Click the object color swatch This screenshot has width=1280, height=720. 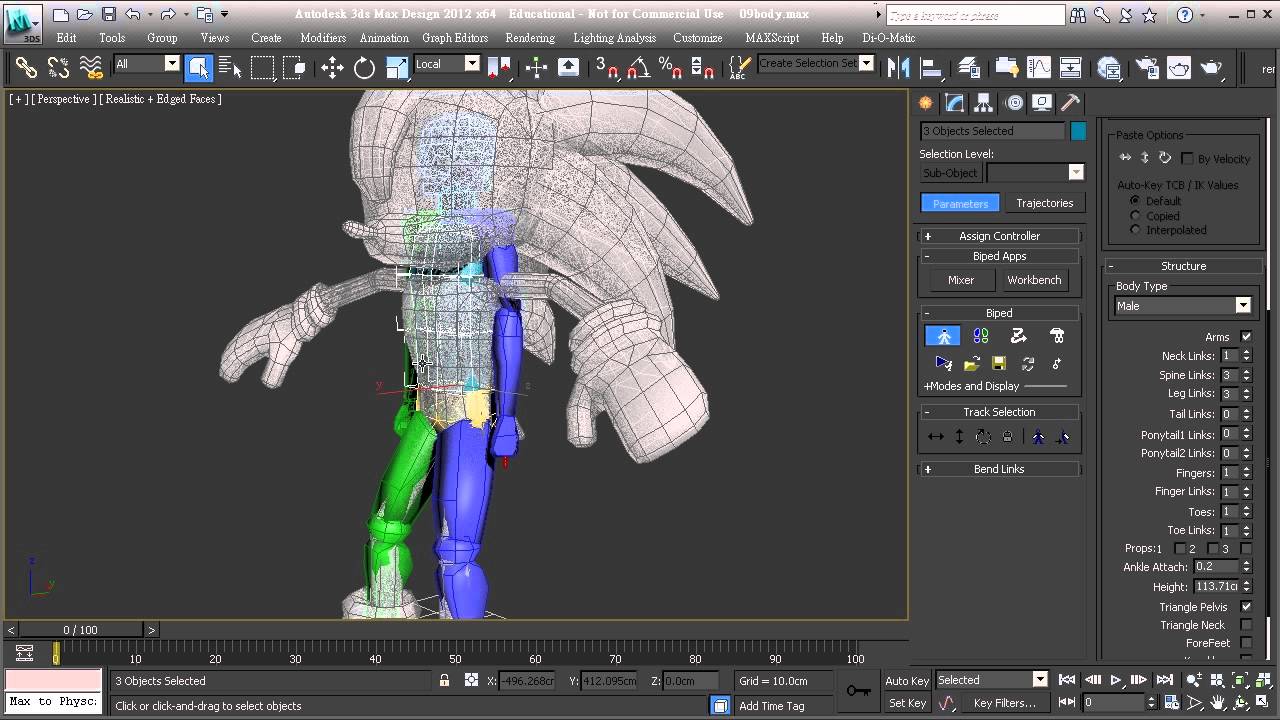(x=1078, y=131)
